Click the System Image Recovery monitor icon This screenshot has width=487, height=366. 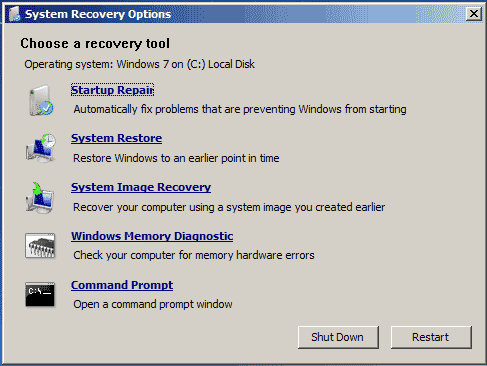tap(40, 198)
